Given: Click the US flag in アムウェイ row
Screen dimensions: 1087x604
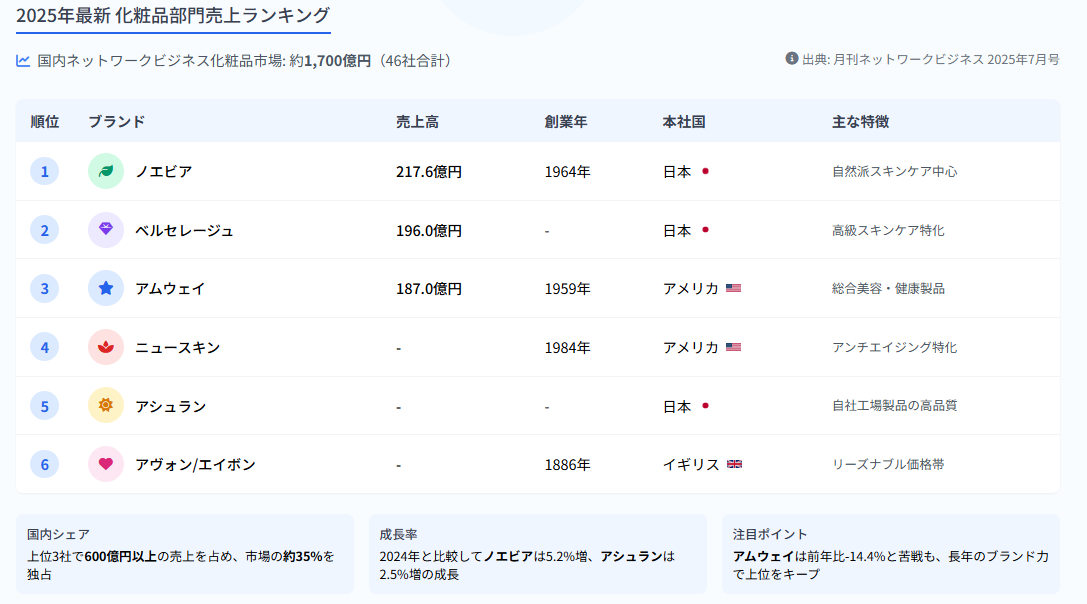Looking at the screenshot, I should pos(733,288).
